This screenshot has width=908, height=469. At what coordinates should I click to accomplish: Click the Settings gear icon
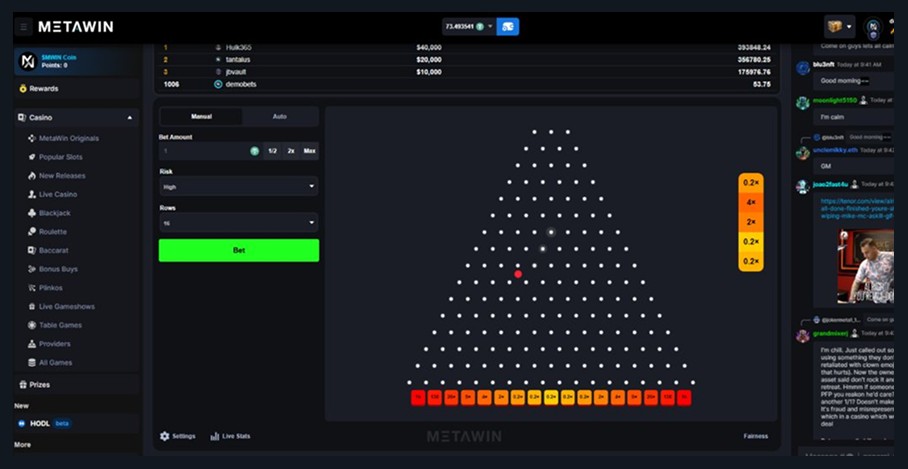[165, 436]
